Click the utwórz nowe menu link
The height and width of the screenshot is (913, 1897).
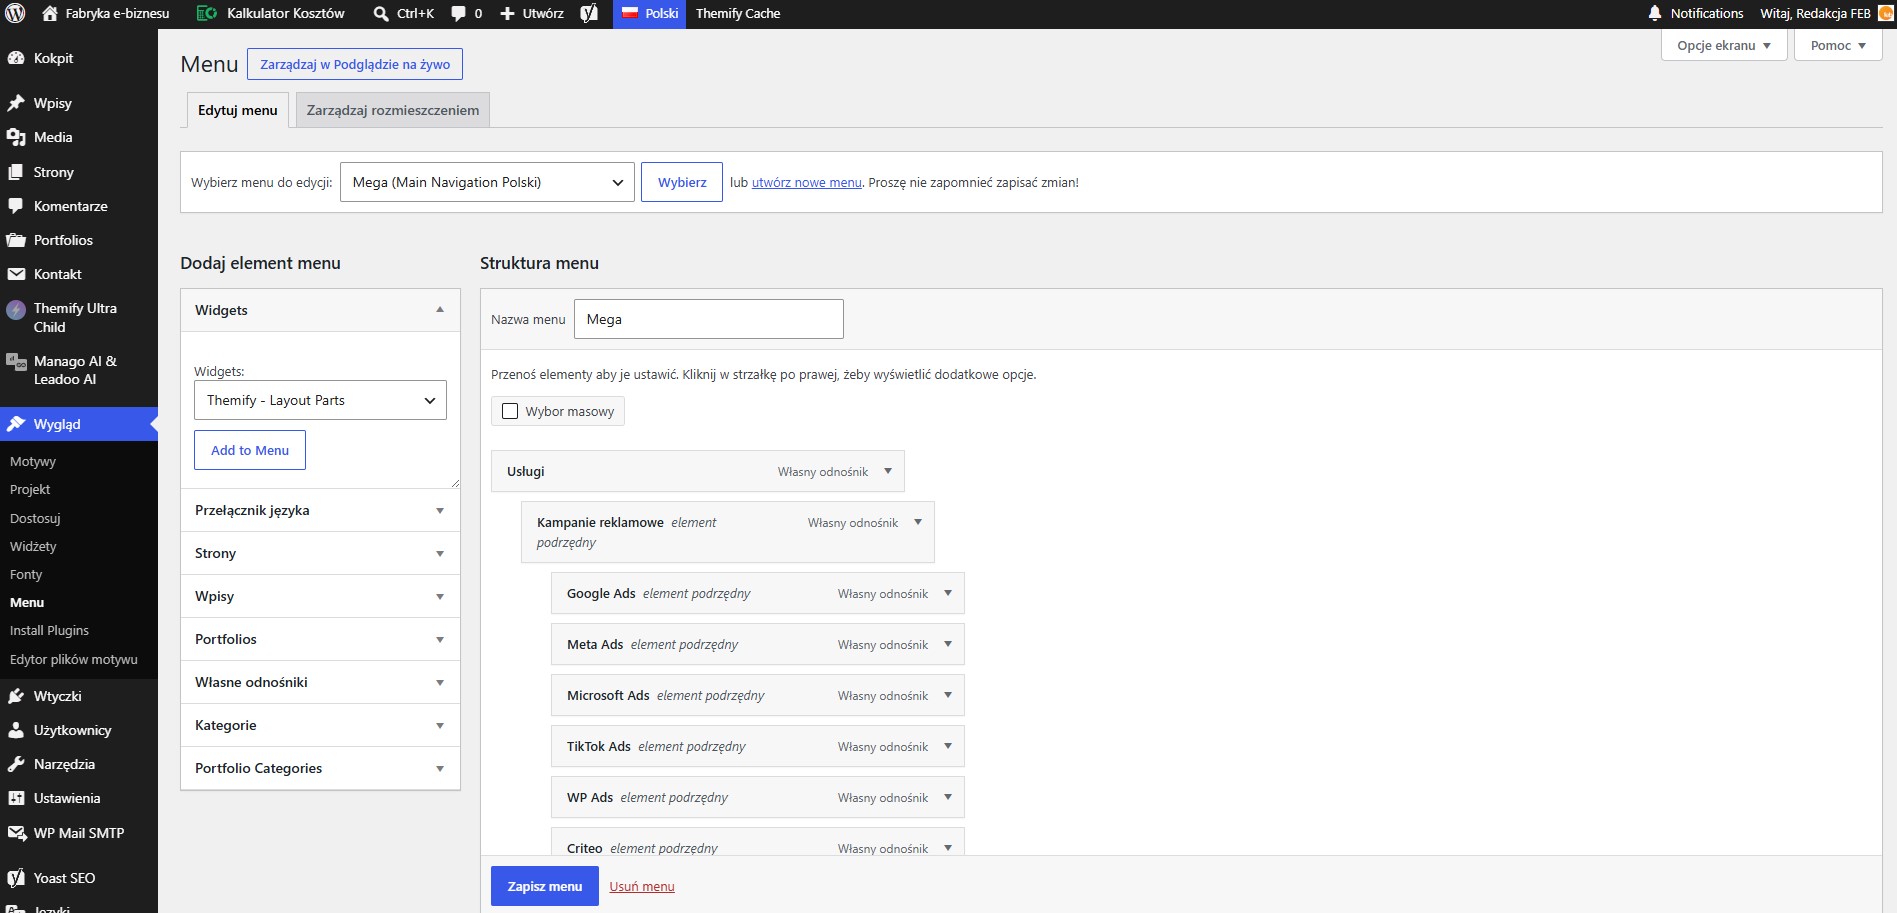click(807, 182)
